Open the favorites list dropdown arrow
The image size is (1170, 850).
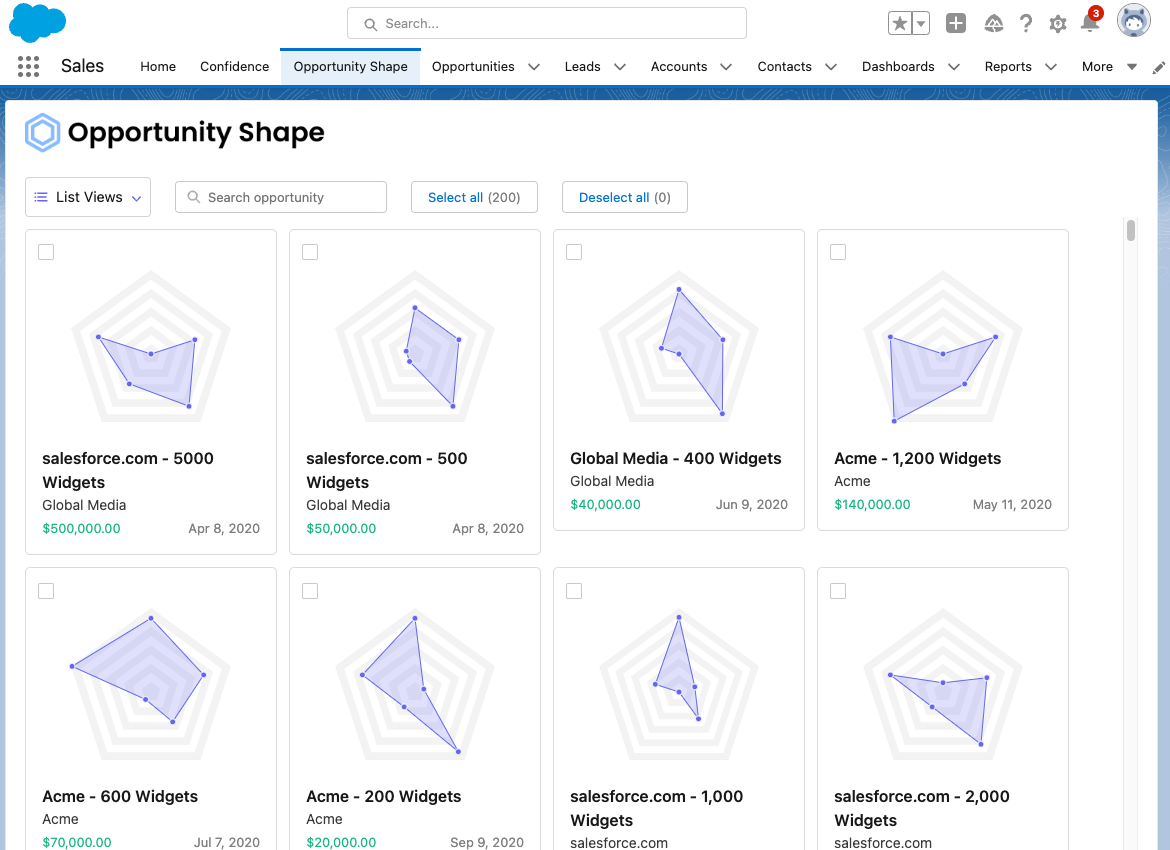click(x=921, y=24)
